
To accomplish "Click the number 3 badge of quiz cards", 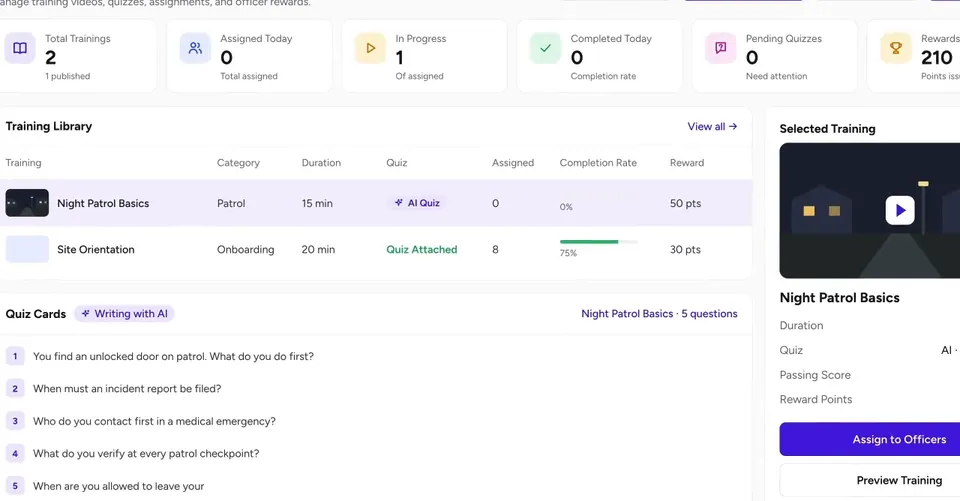I will [15, 421].
